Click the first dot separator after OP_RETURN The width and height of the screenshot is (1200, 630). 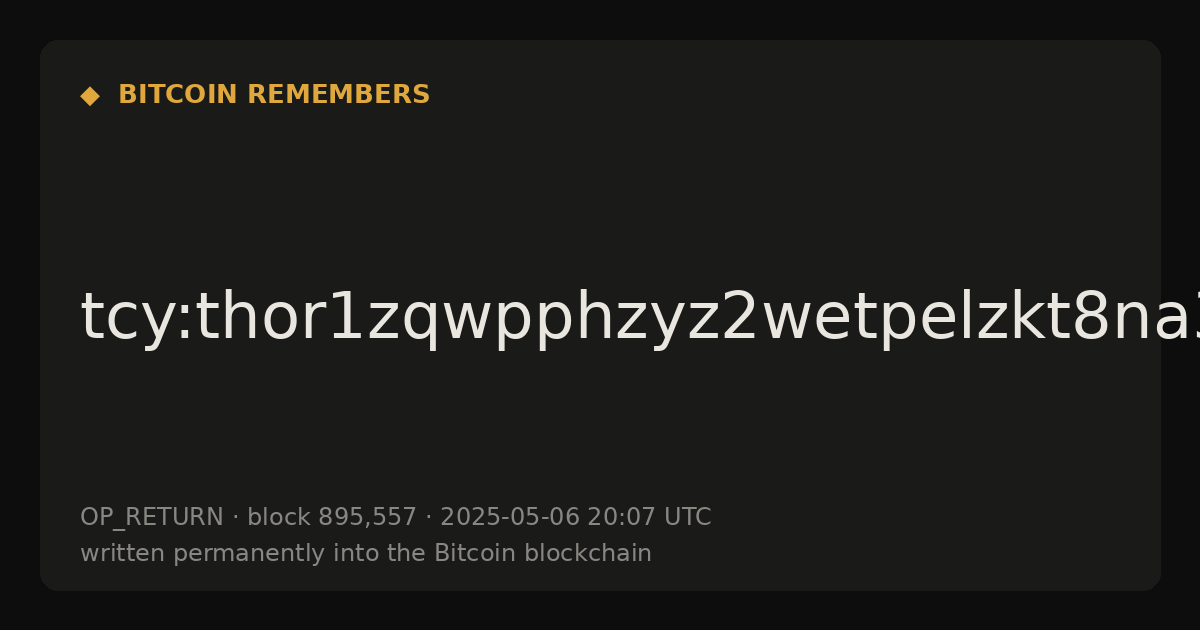tap(235, 518)
